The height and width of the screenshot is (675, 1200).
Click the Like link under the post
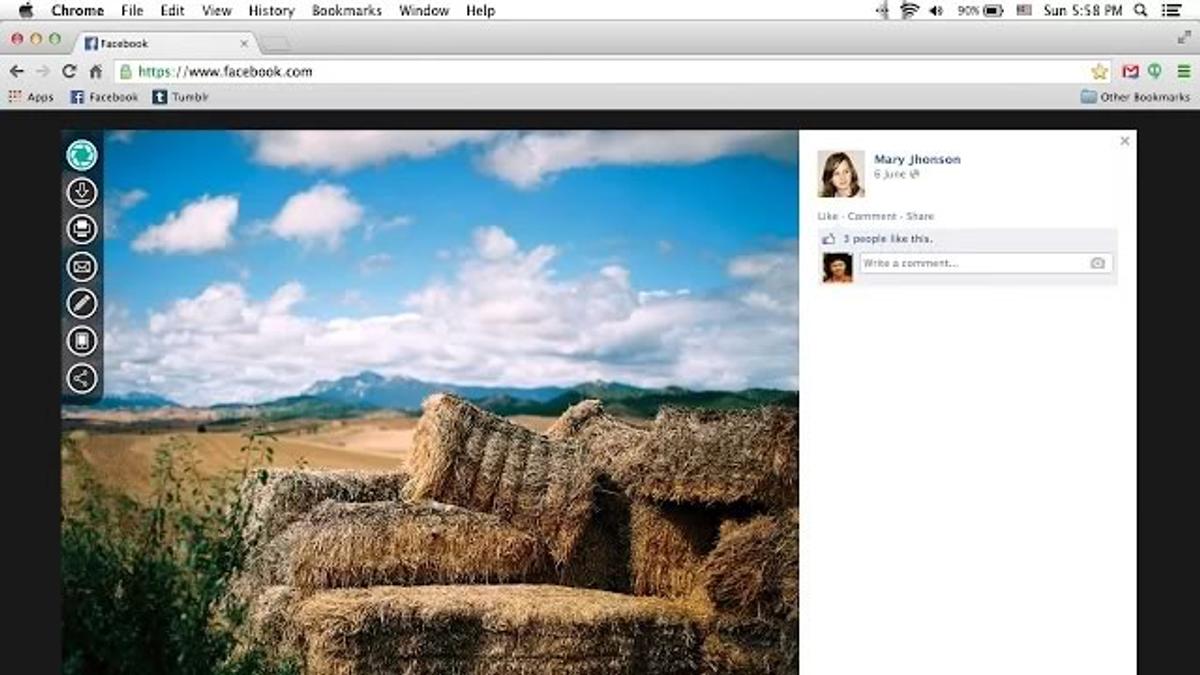pos(827,216)
